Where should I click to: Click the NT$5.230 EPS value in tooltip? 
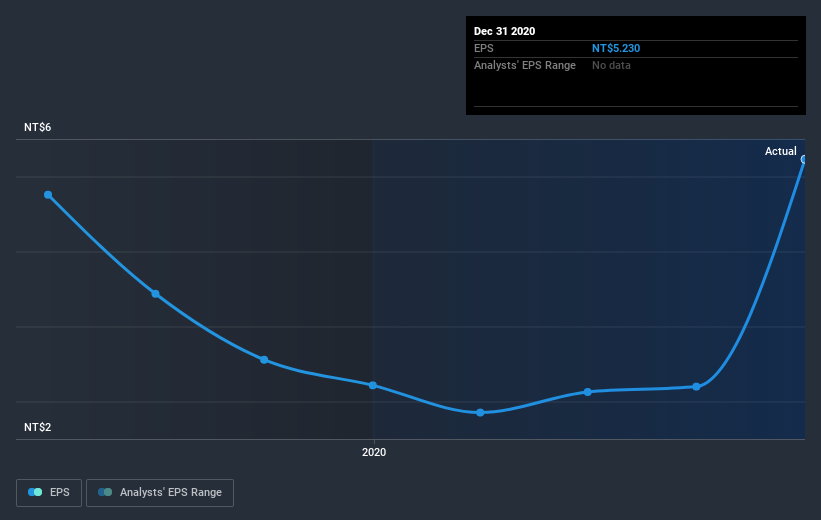click(x=616, y=48)
